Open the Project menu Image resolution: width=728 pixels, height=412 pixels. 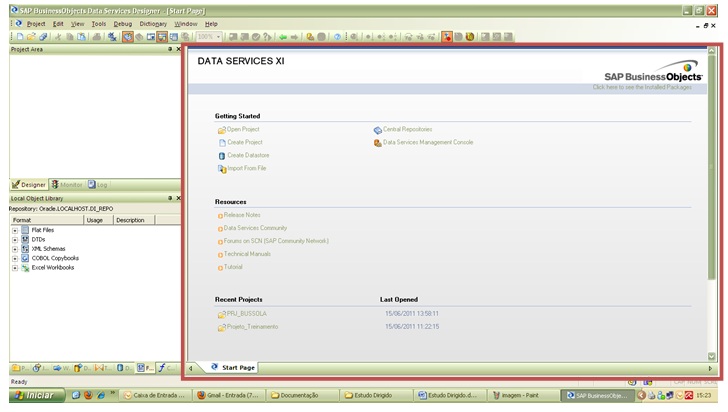pyautogui.click(x=36, y=24)
